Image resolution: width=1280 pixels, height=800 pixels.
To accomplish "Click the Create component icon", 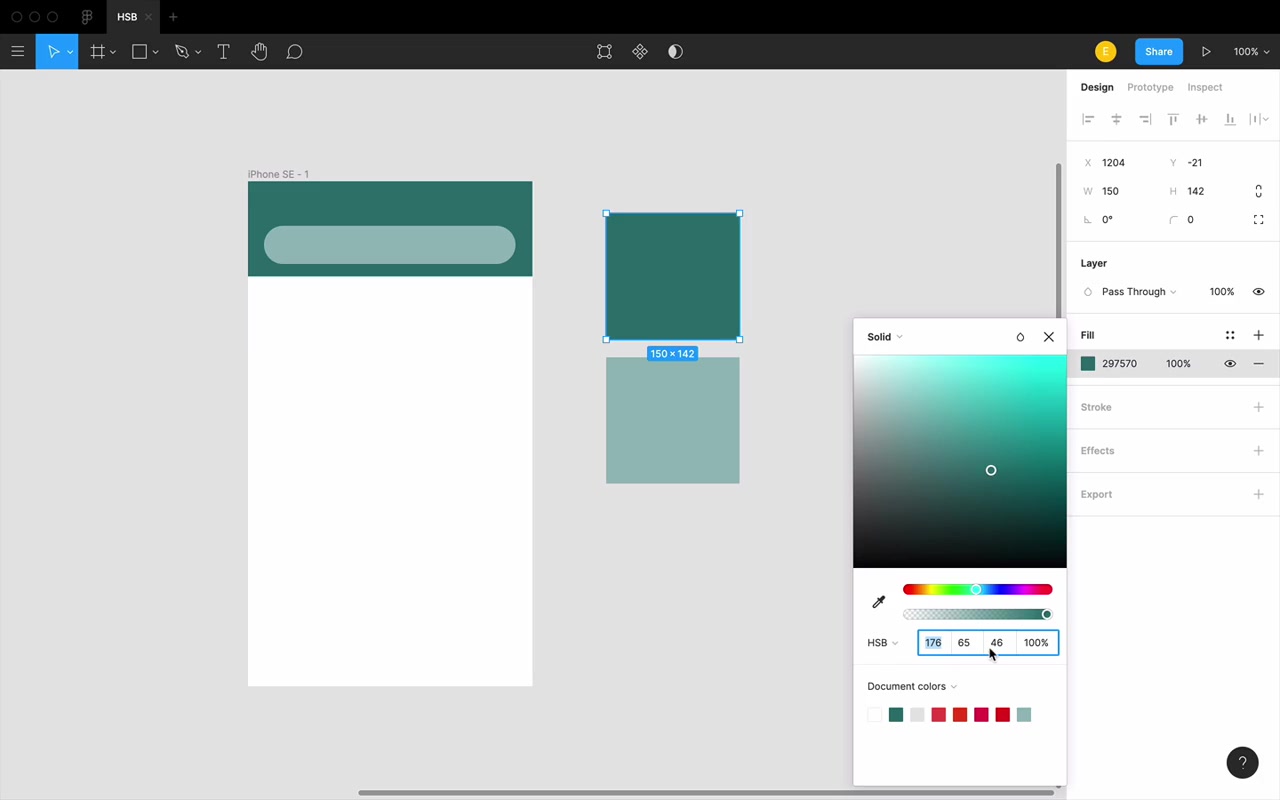I will [x=640, y=52].
